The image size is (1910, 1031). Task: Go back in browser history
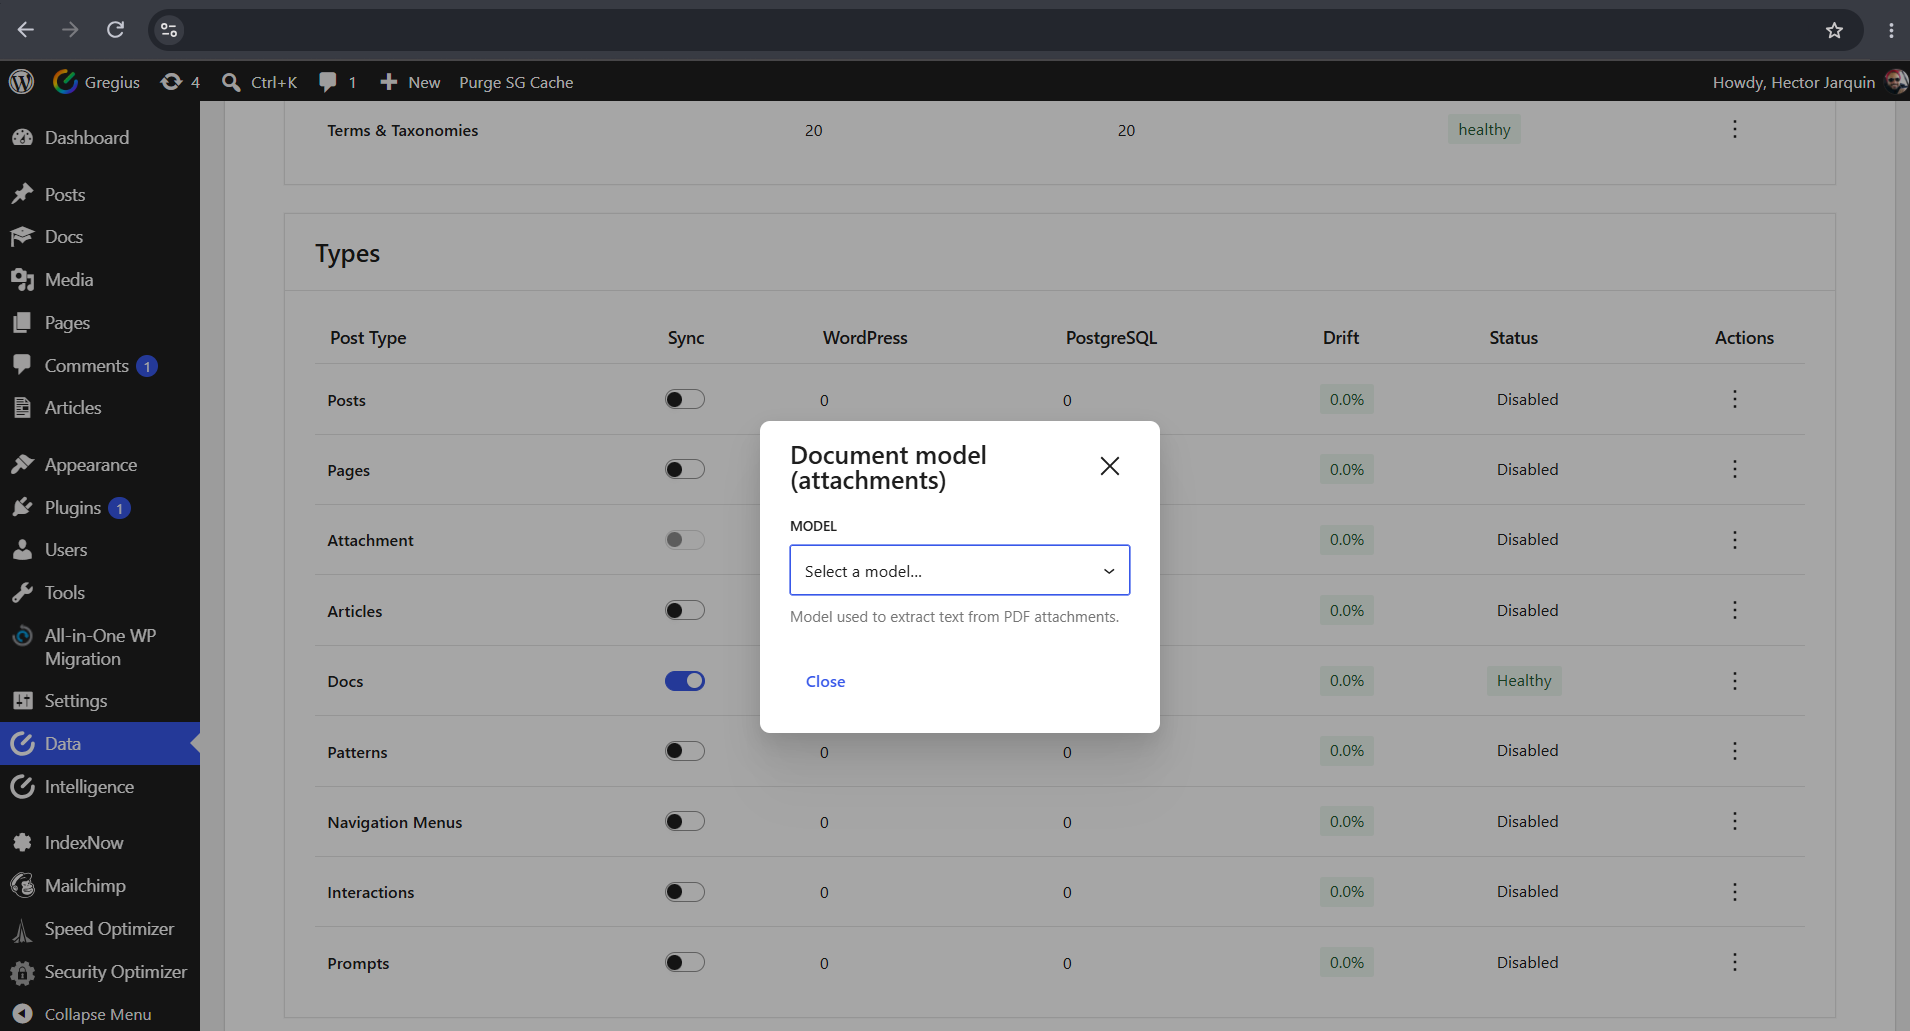coord(26,30)
